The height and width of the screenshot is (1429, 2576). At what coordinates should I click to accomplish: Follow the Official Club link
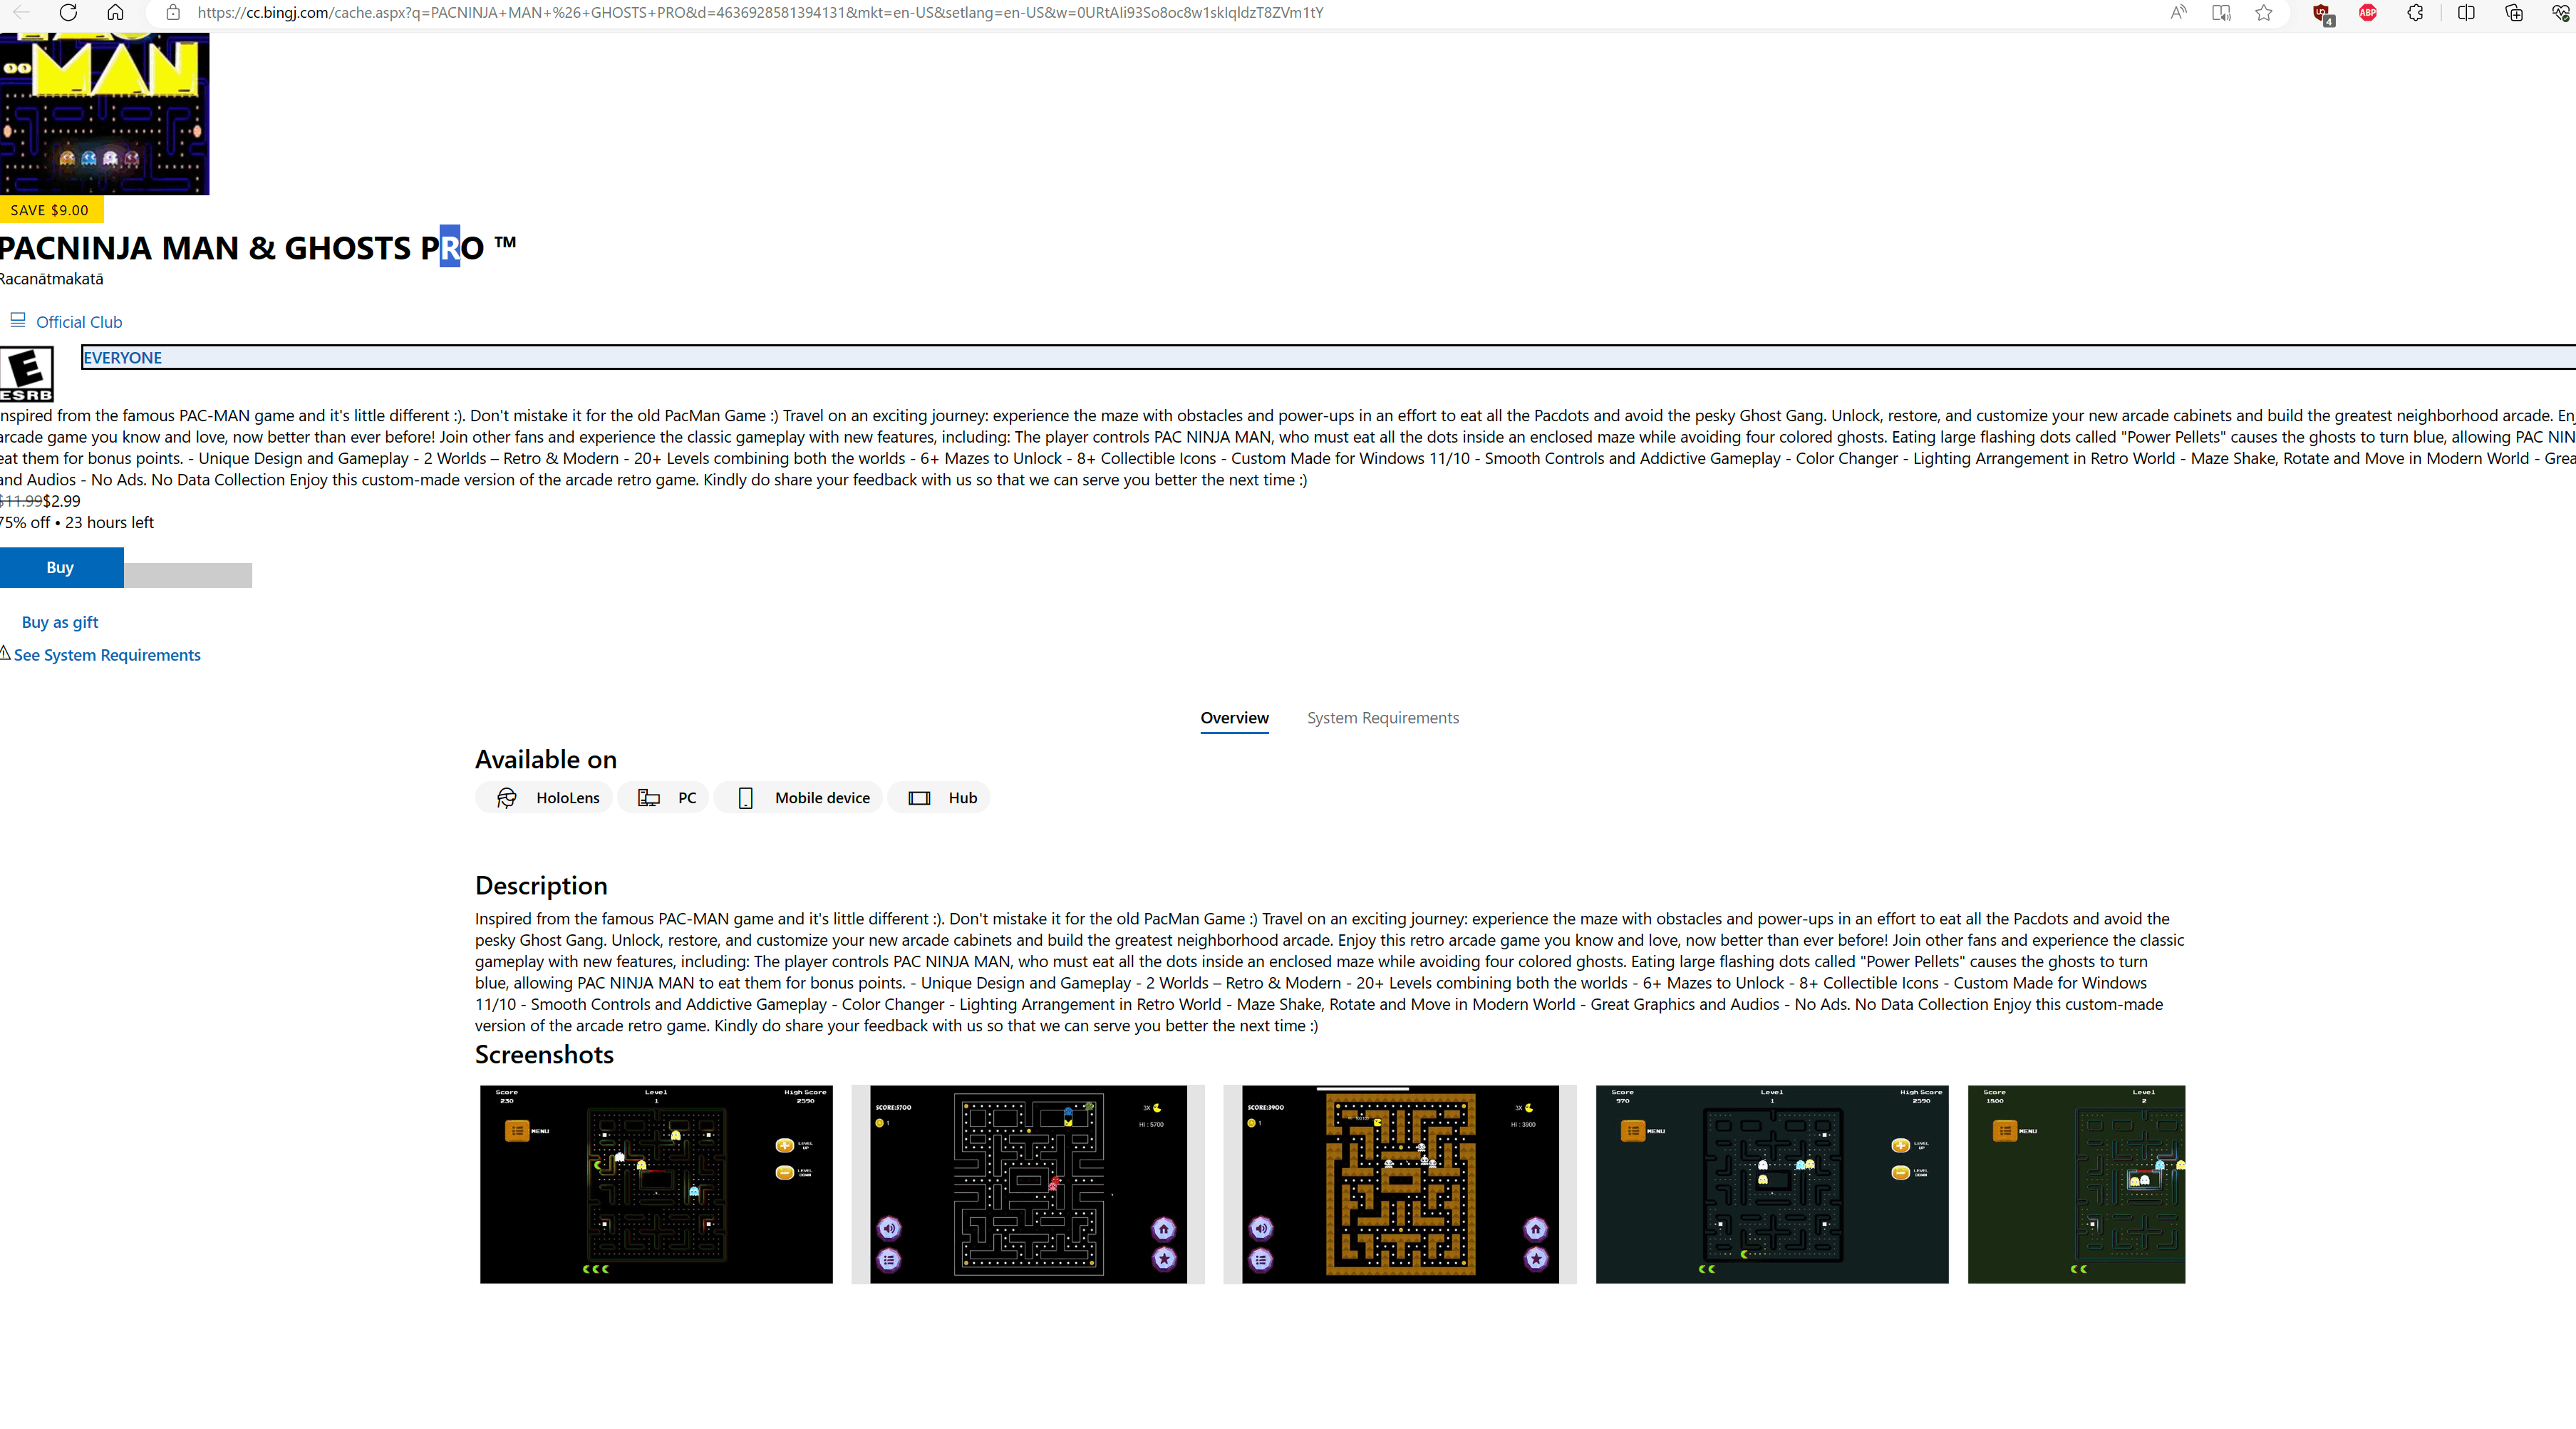79,322
